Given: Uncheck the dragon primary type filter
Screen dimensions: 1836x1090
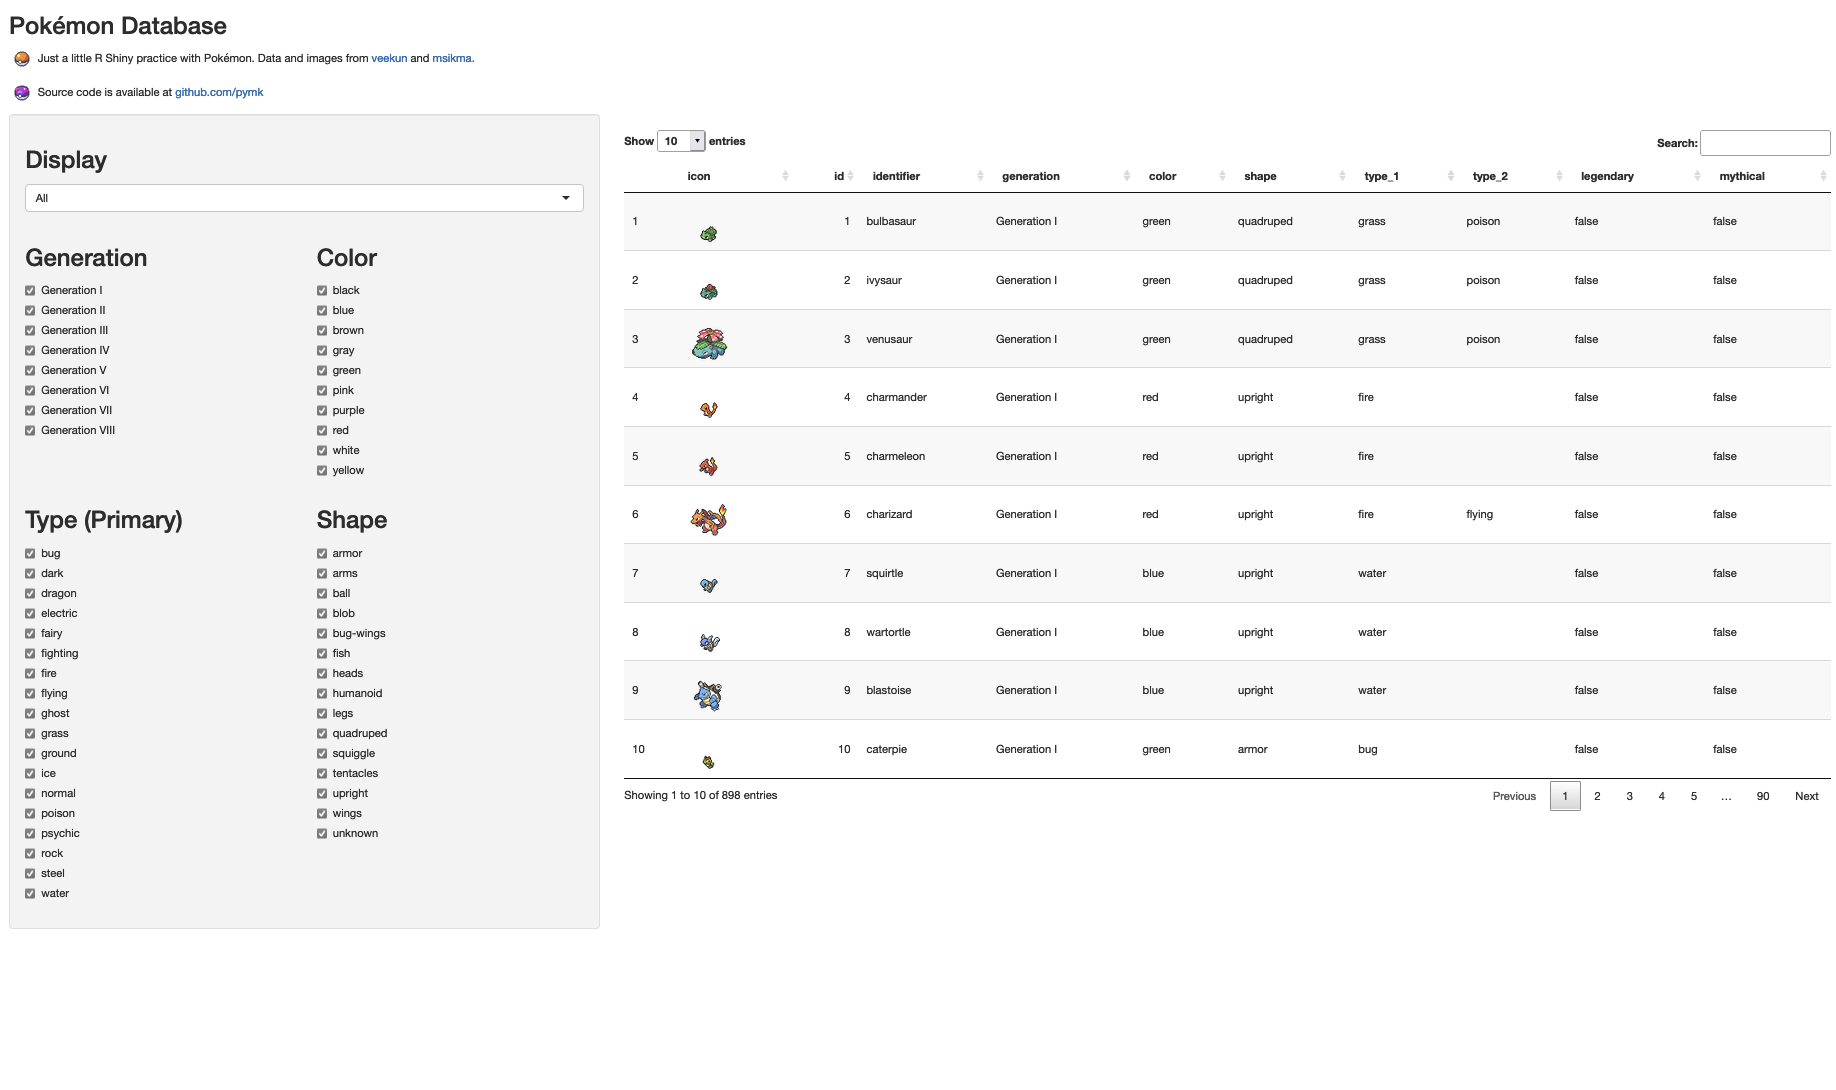Looking at the screenshot, I should tap(31, 593).
